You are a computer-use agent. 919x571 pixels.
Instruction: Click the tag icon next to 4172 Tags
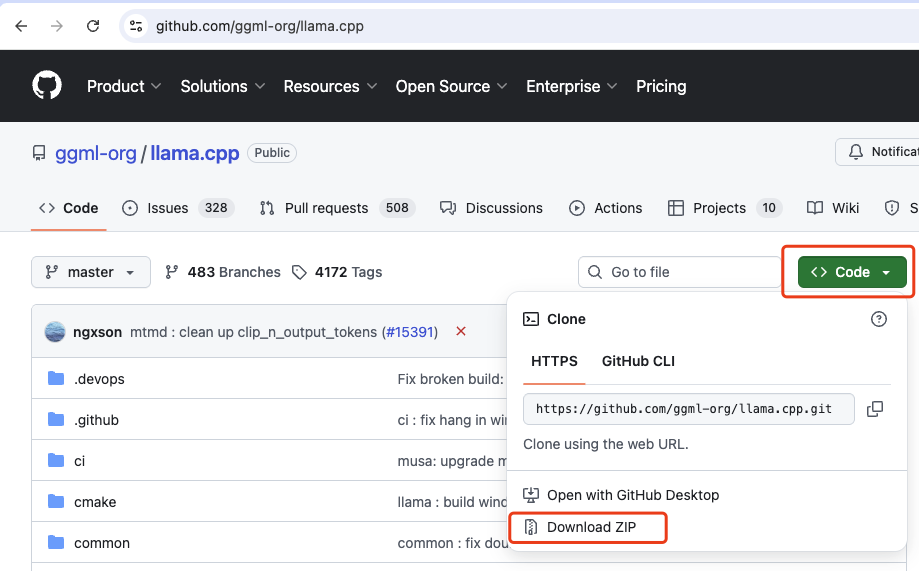pos(299,272)
